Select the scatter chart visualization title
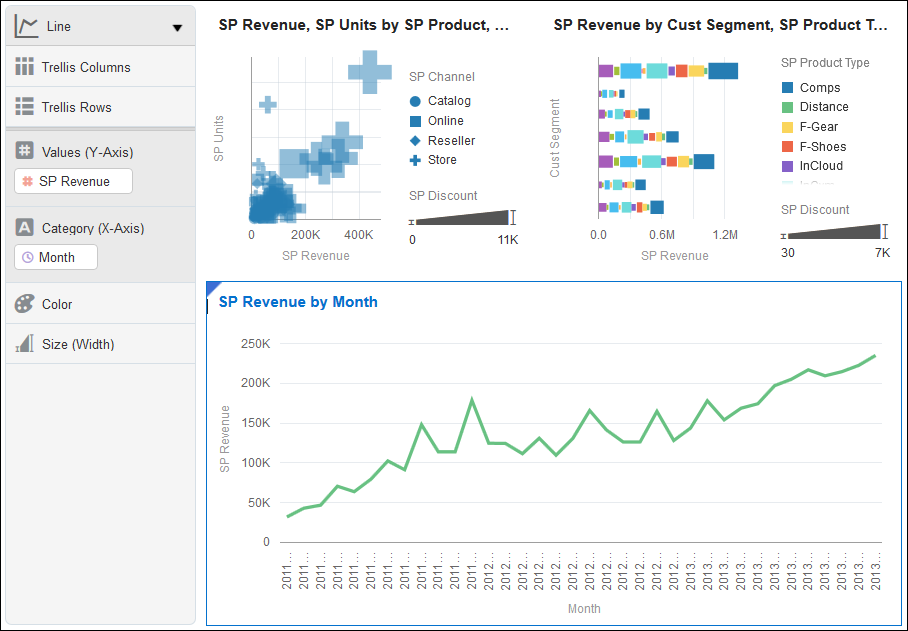Viewport: 908px width, 631px height. click(364, 25)
